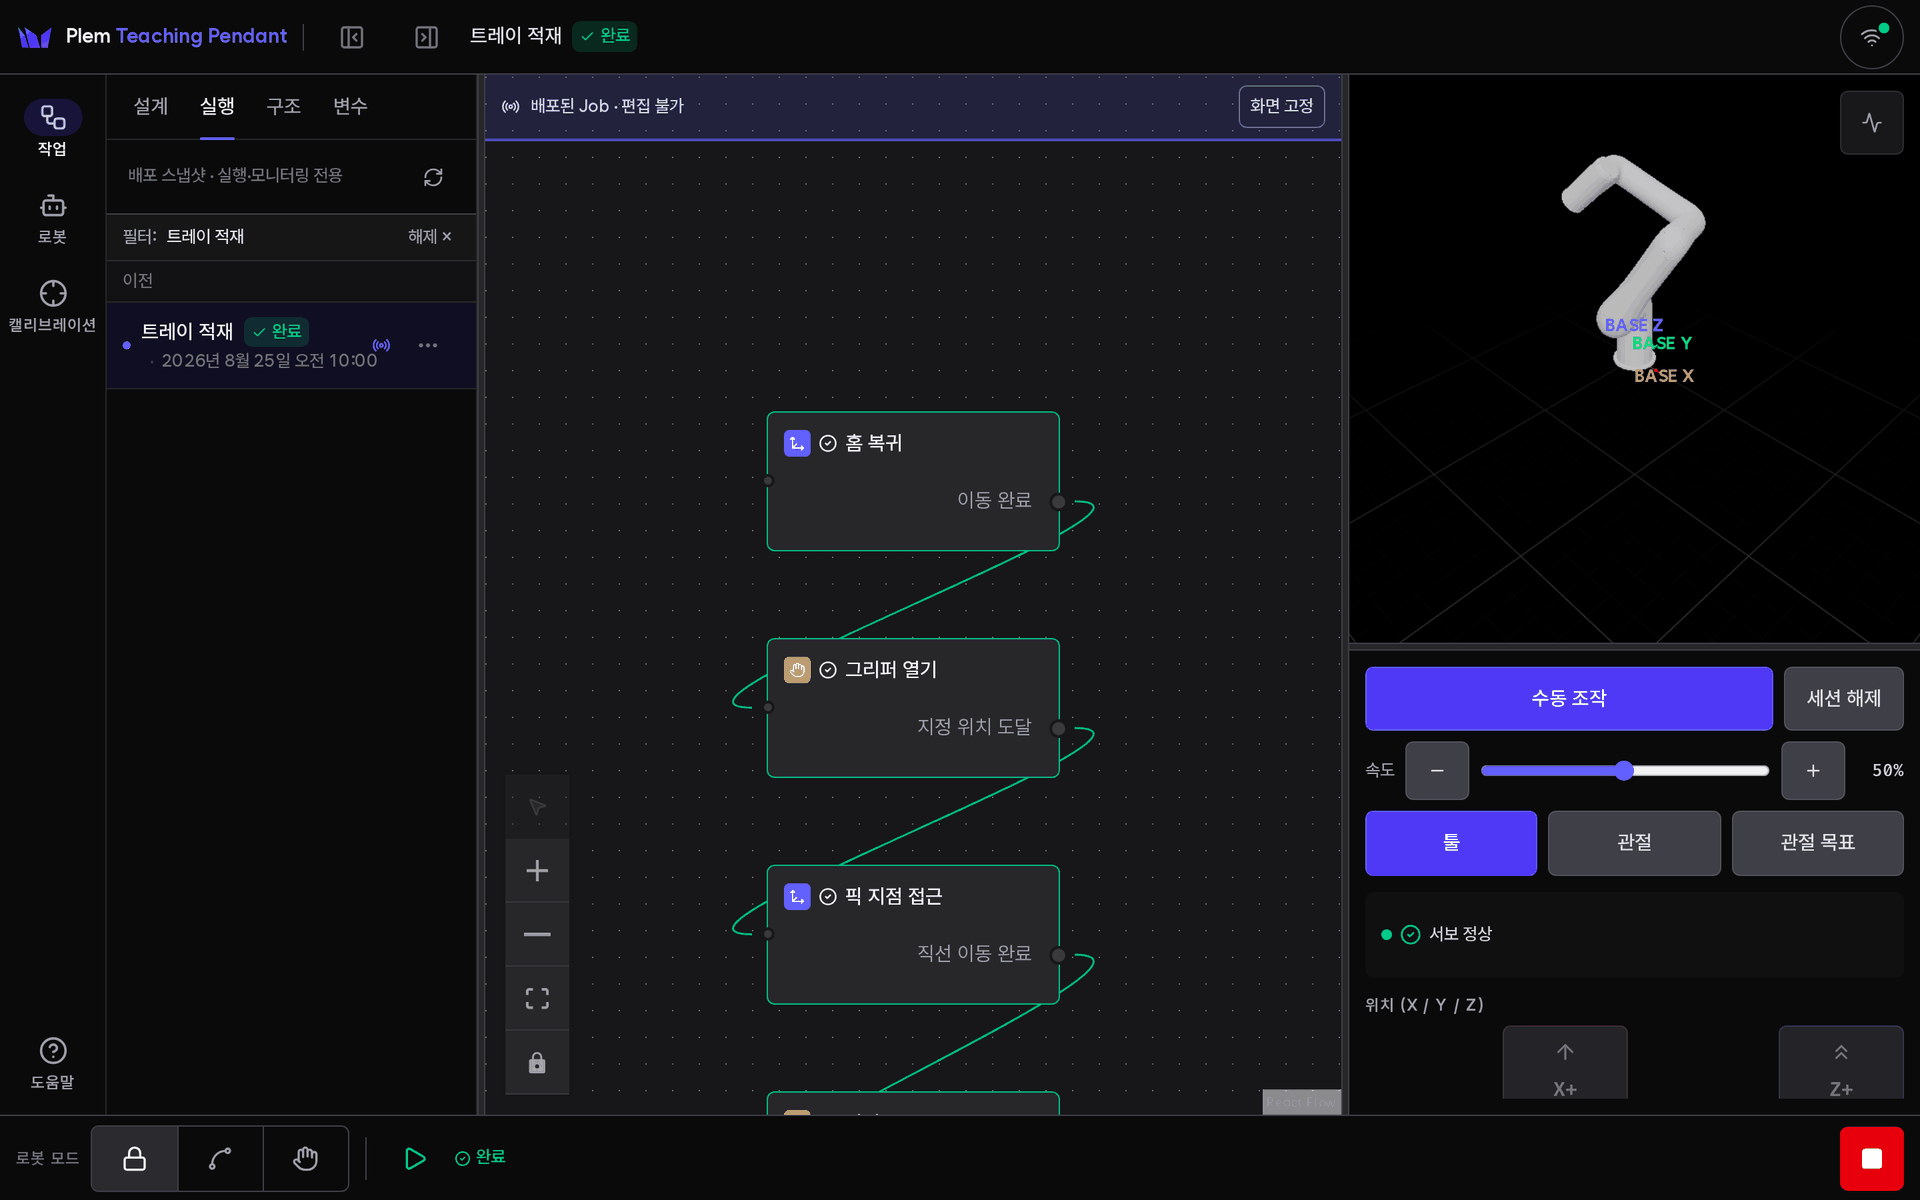The height and width of the screenshot is (1200, 1920).
Task: Switch to the 실행 tab
Action: [x=217, y=107]
